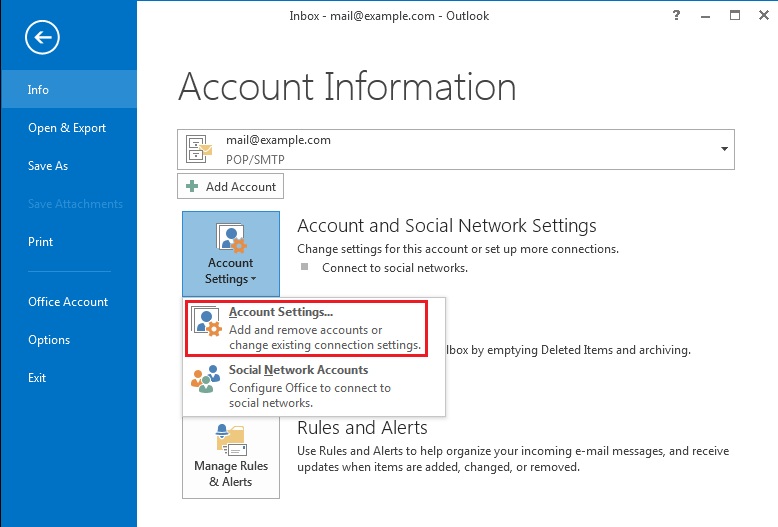Viewport: 778px width, 527px height.
Task: Open the Open & Export tab
Action: 68,128
